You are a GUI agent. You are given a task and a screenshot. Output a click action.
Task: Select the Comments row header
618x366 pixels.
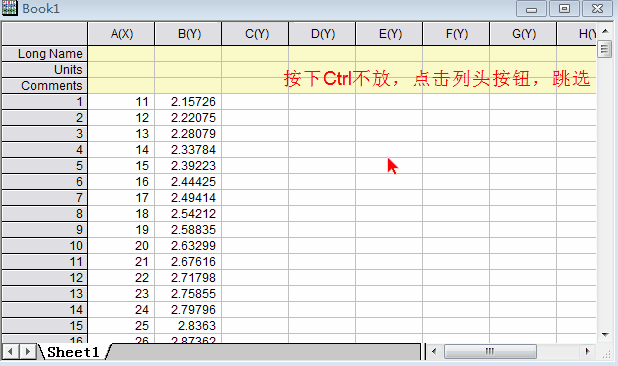coord(45,85)
